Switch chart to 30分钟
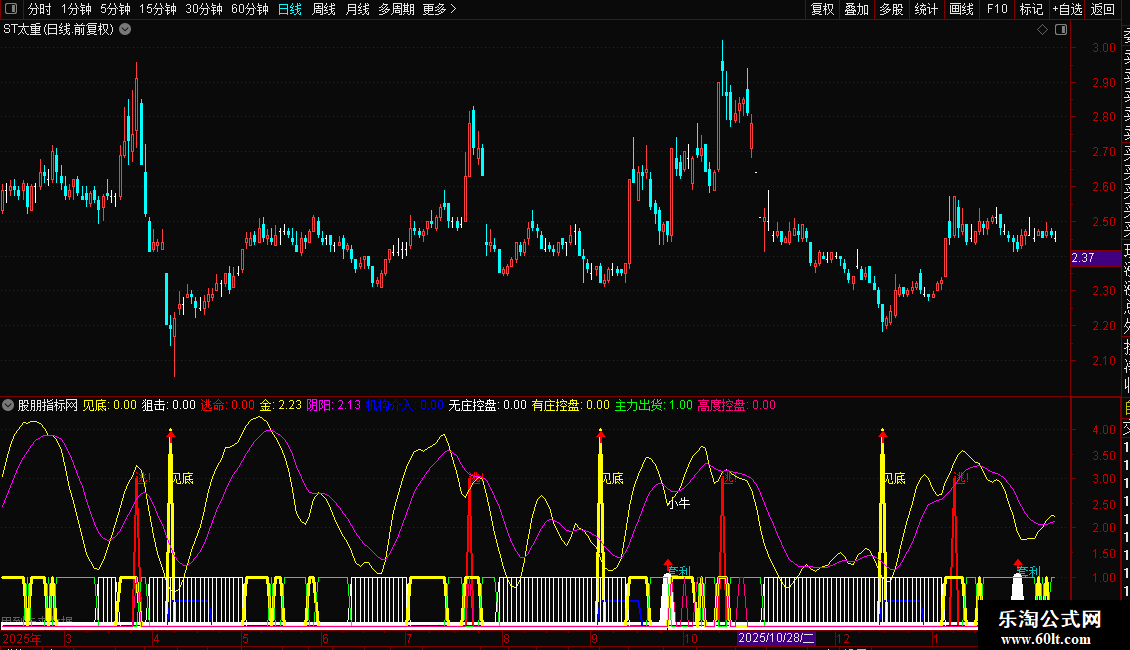 tap(204, 9)
